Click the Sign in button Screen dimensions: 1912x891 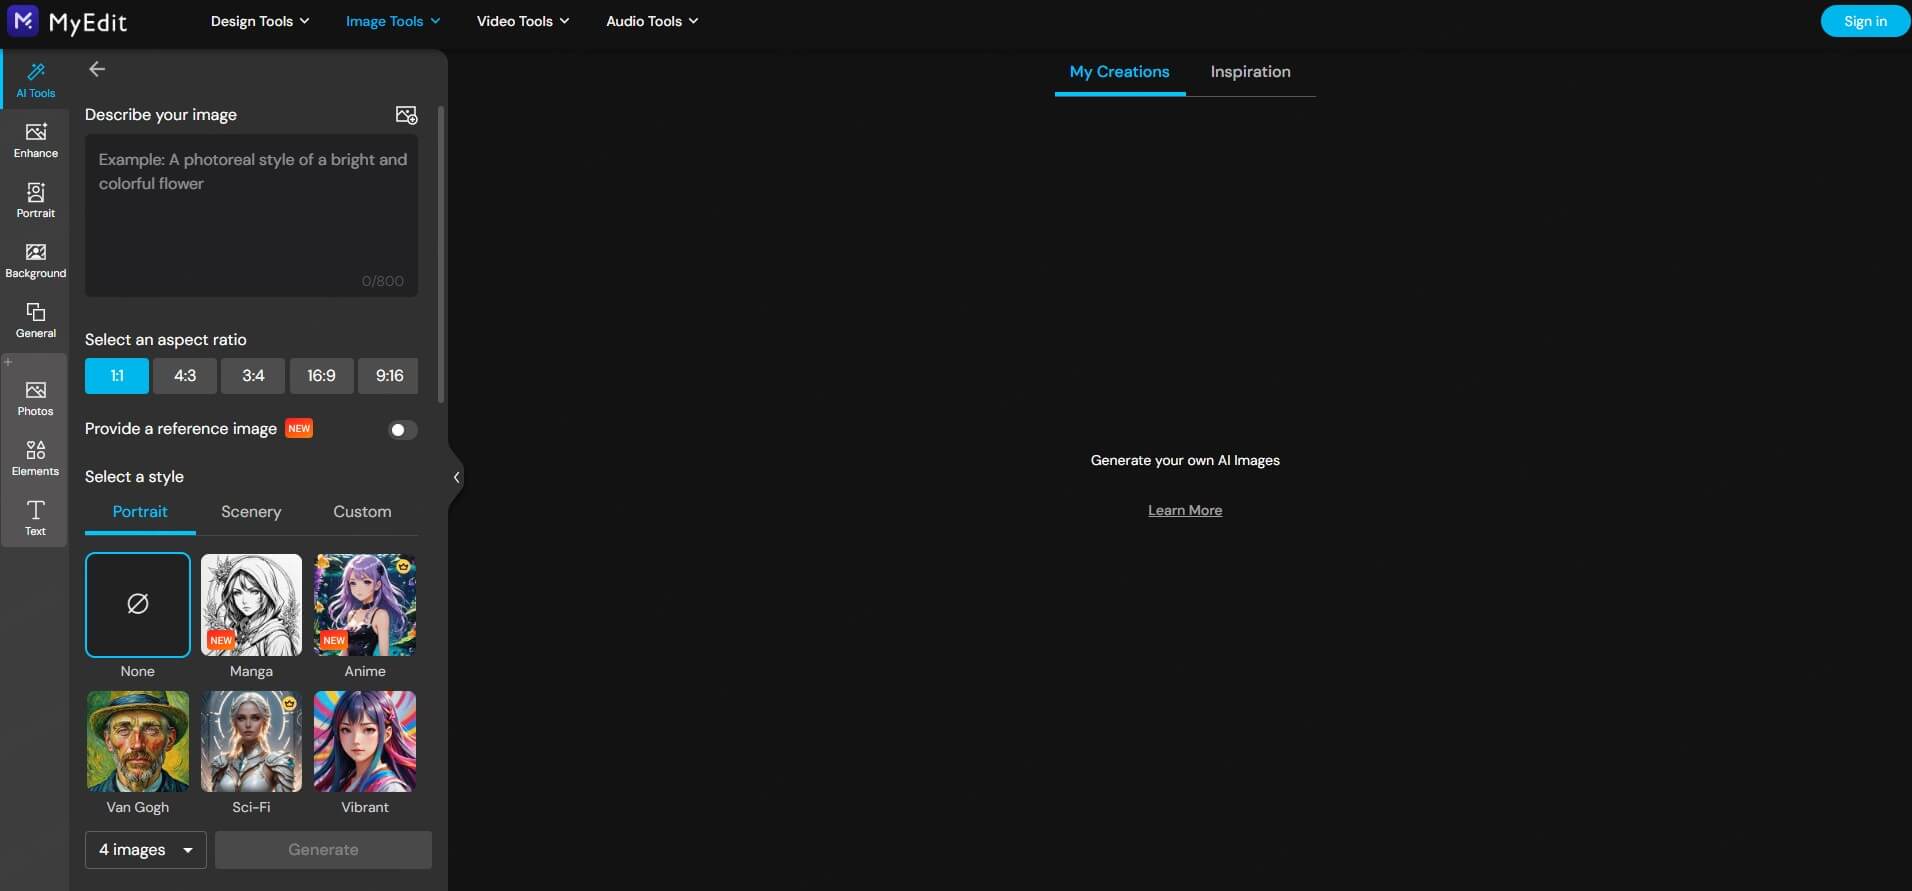(x=1865, y=21)
